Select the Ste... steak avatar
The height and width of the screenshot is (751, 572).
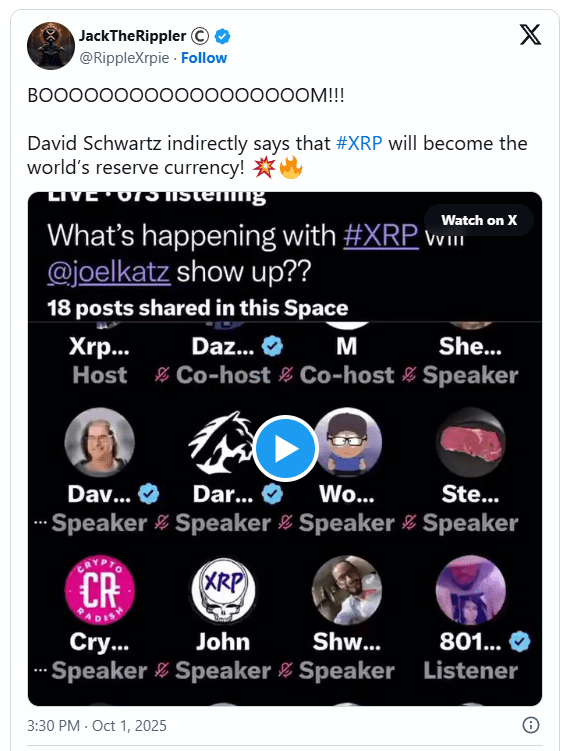coord(470,443)
